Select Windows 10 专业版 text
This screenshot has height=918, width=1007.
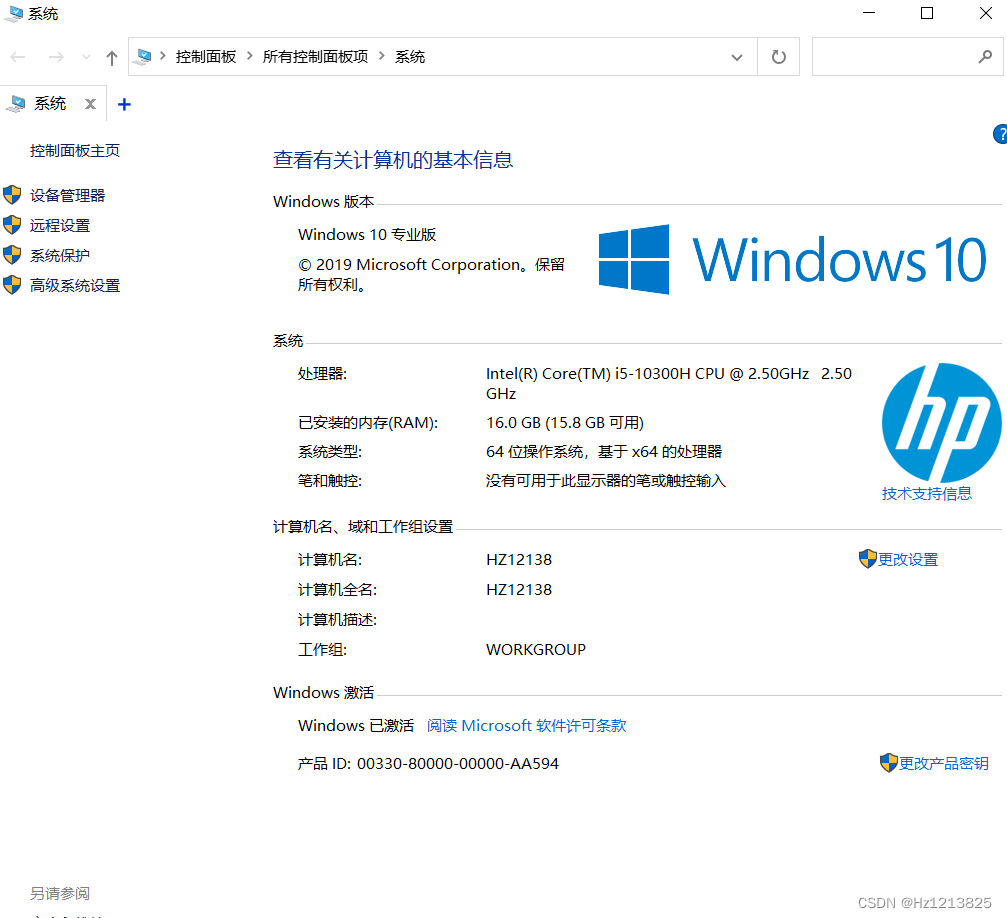click(367, 234)
